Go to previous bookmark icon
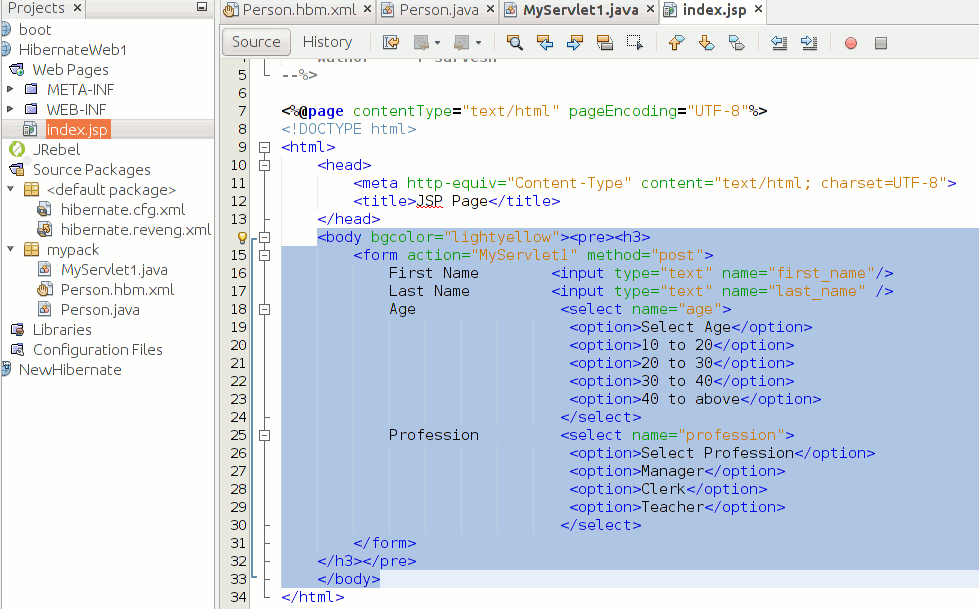The height and width of the screenshot is (609, 979). pyautogui.click(x=676, y=42)
